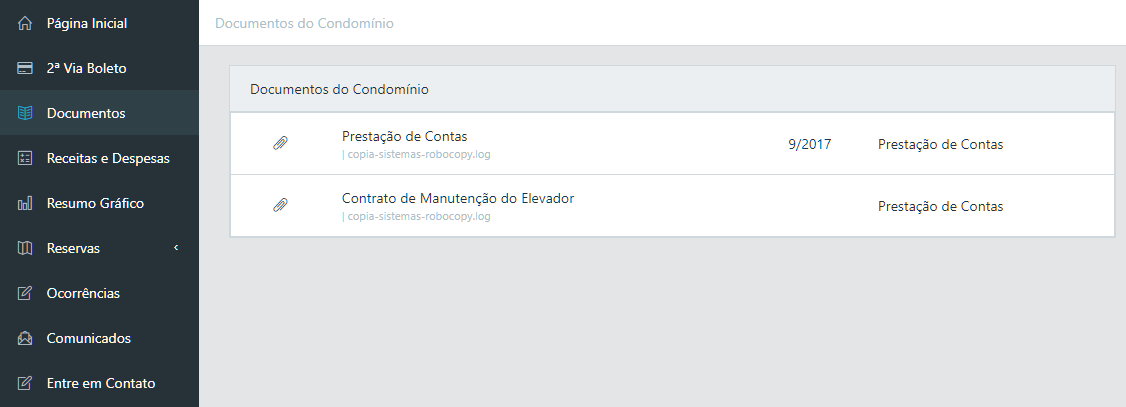Click the Receitas e Despesas sidebar icon
Viewport: 1126px width, 407px height.
(25, 158)
